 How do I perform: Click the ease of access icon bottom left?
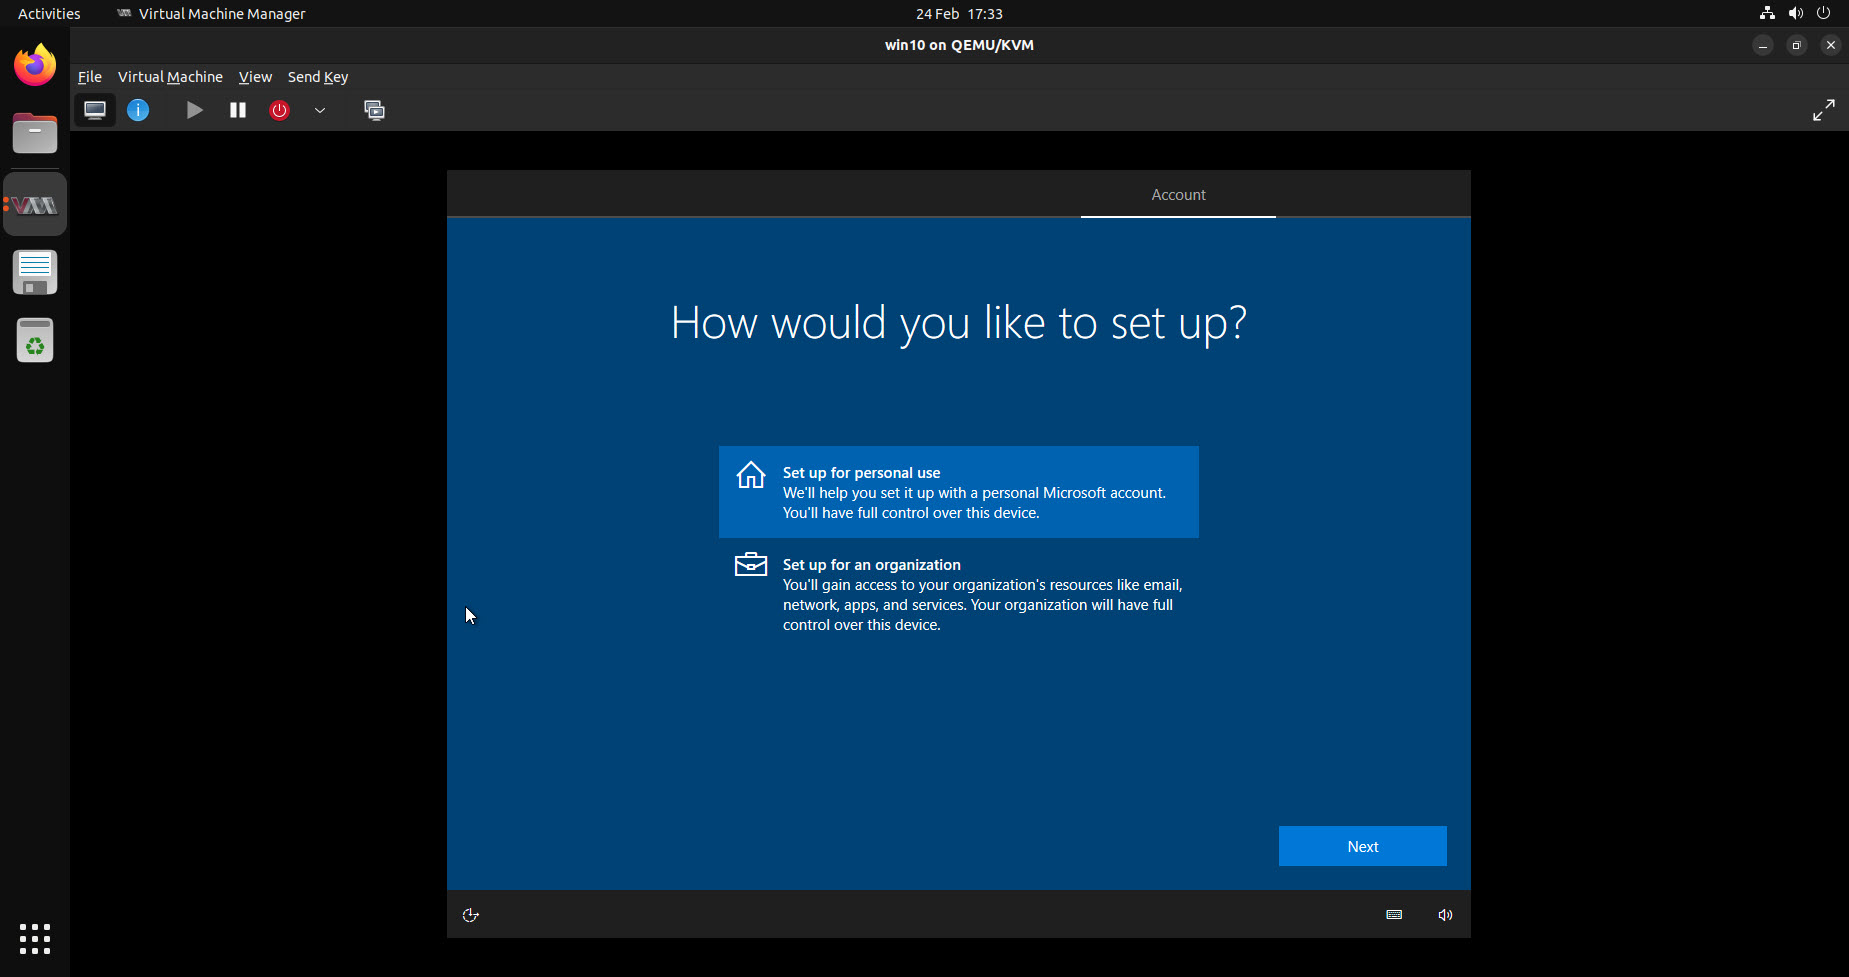[x=470, y=914]
